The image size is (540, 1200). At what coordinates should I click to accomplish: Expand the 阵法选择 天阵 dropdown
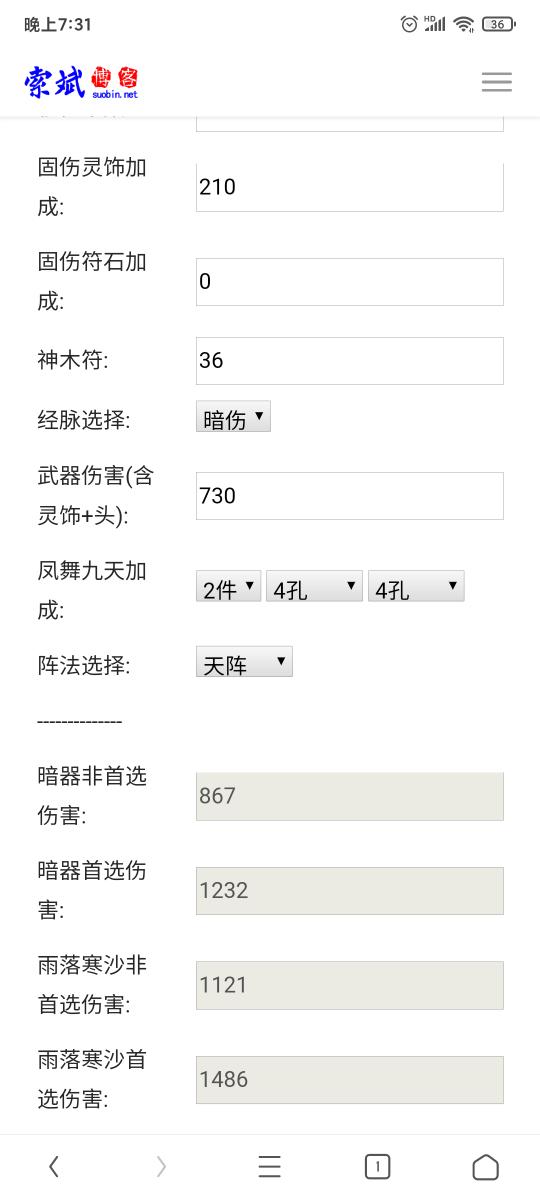pos(244,662)
